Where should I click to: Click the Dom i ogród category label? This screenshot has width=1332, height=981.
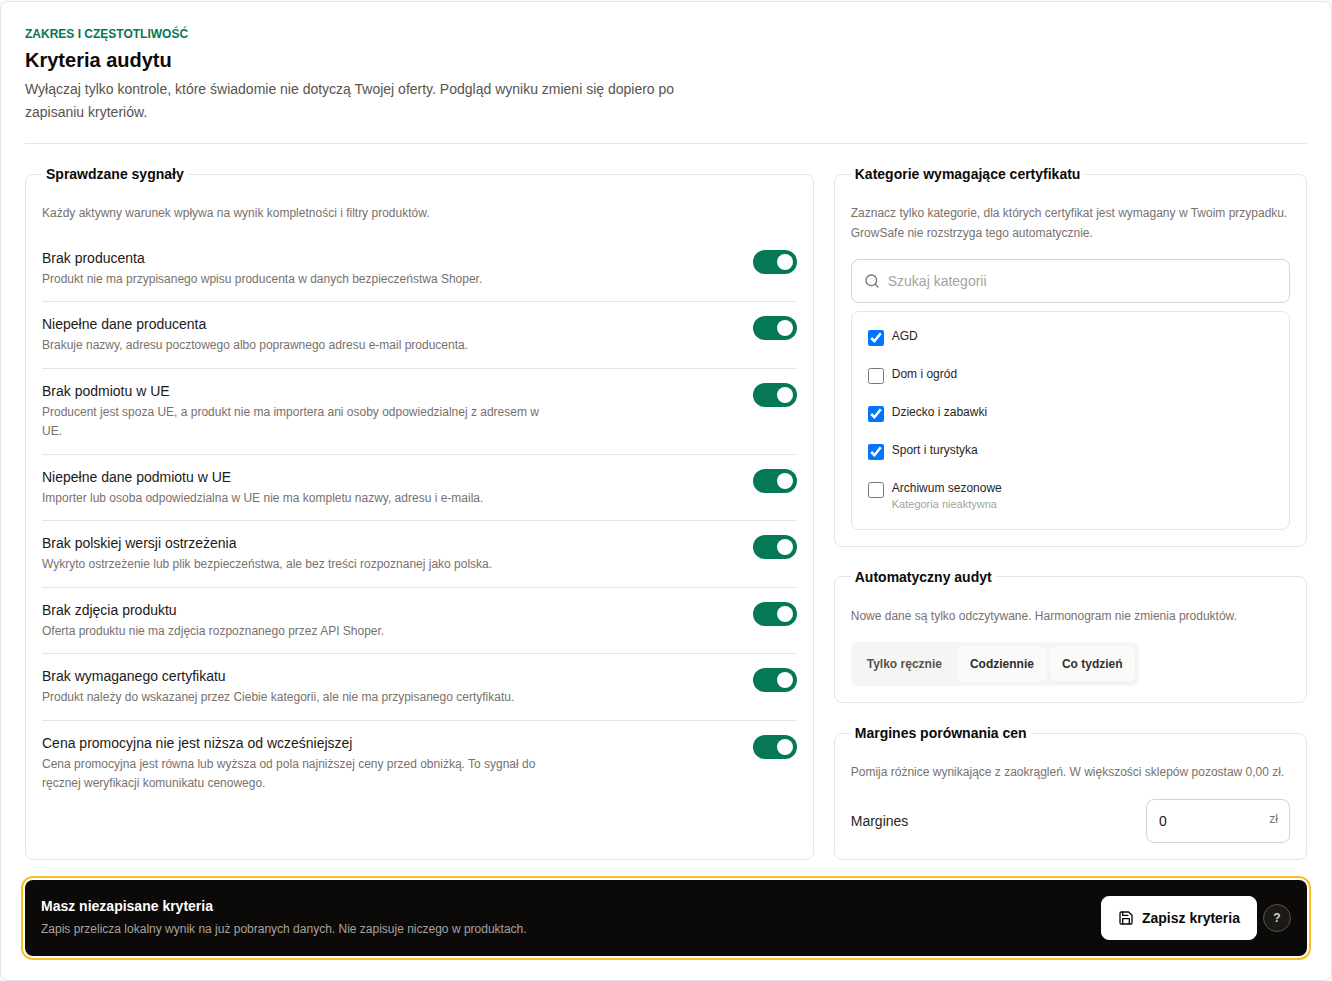point(924,374)
